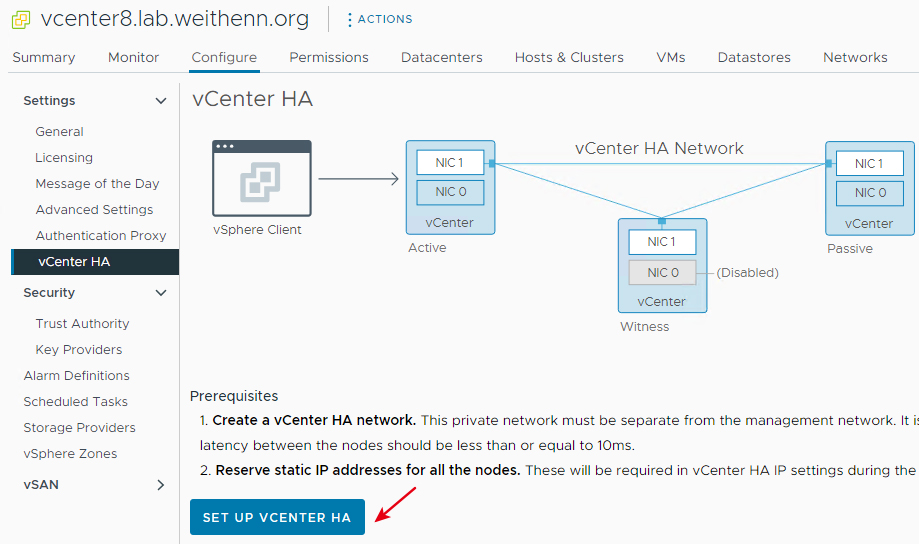
Task: Click NIC 1 on the Witness node
Action: [x=662, y=242]
